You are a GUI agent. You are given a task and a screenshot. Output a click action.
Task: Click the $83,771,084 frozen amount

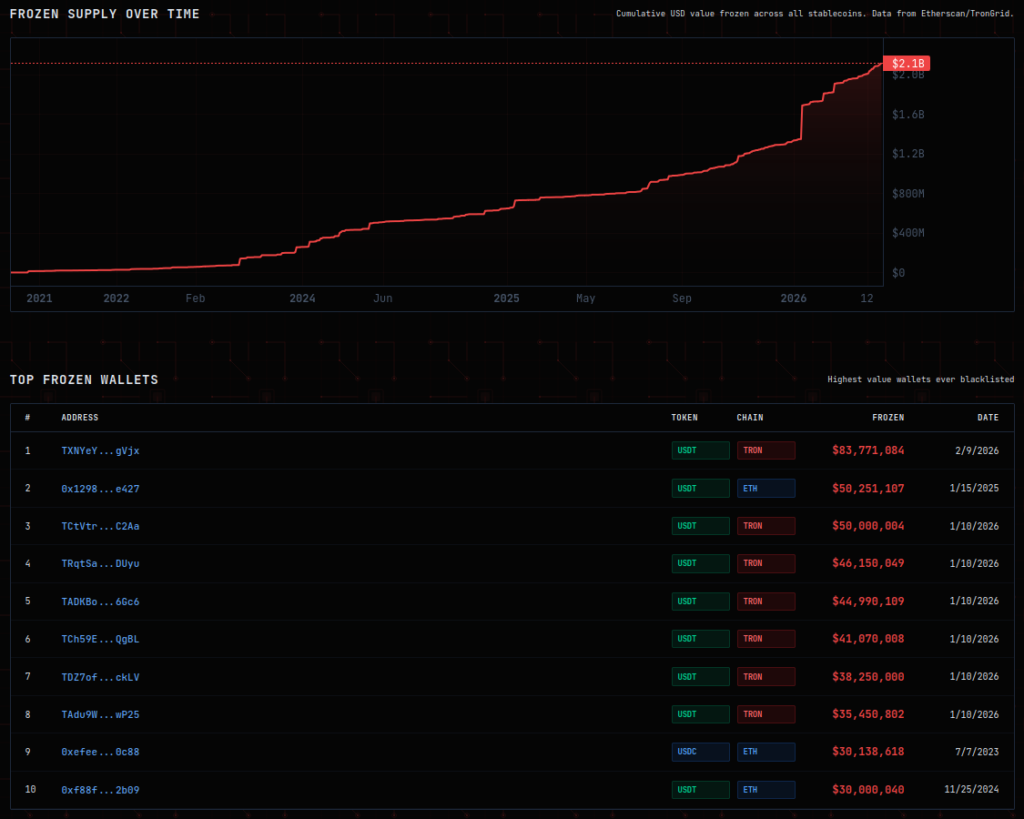867,450
